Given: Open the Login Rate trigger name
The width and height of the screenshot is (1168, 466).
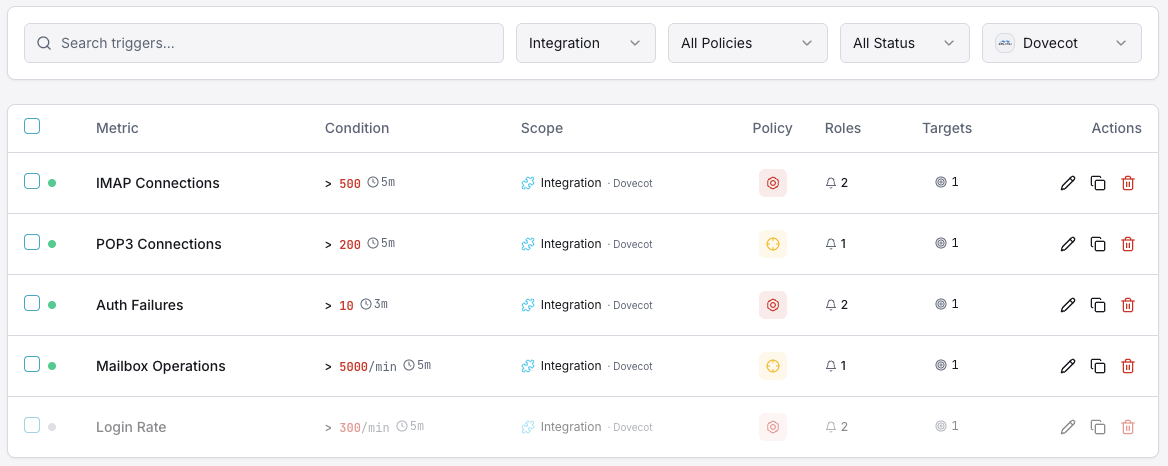Looking at the screenshot, I should point(131,427).
